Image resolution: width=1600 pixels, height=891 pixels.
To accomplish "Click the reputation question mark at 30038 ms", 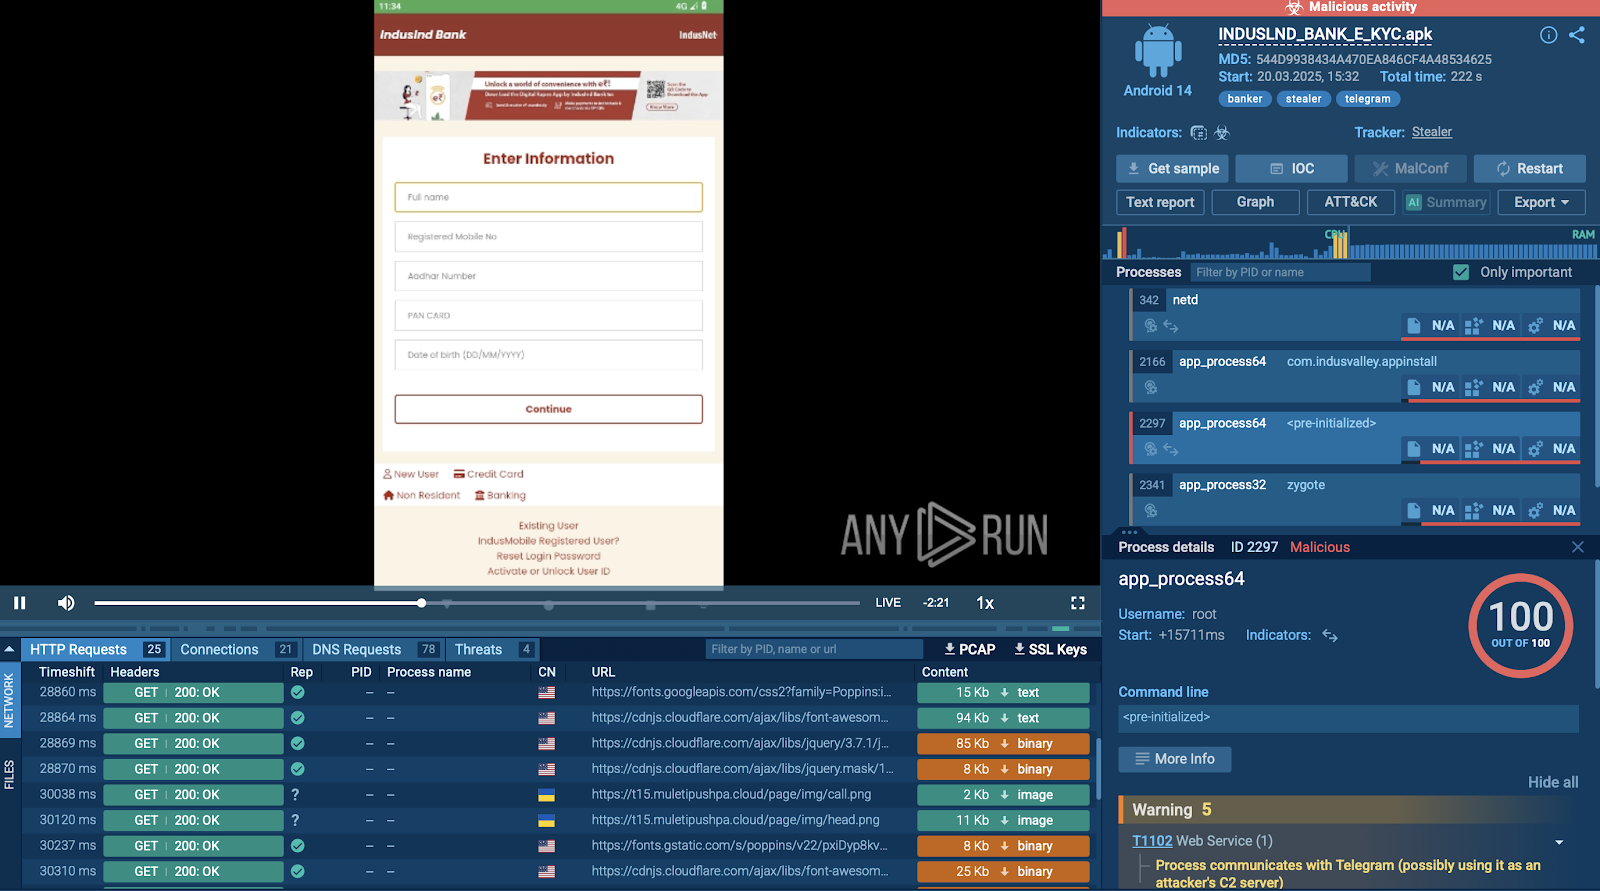I will pos(295,794).
